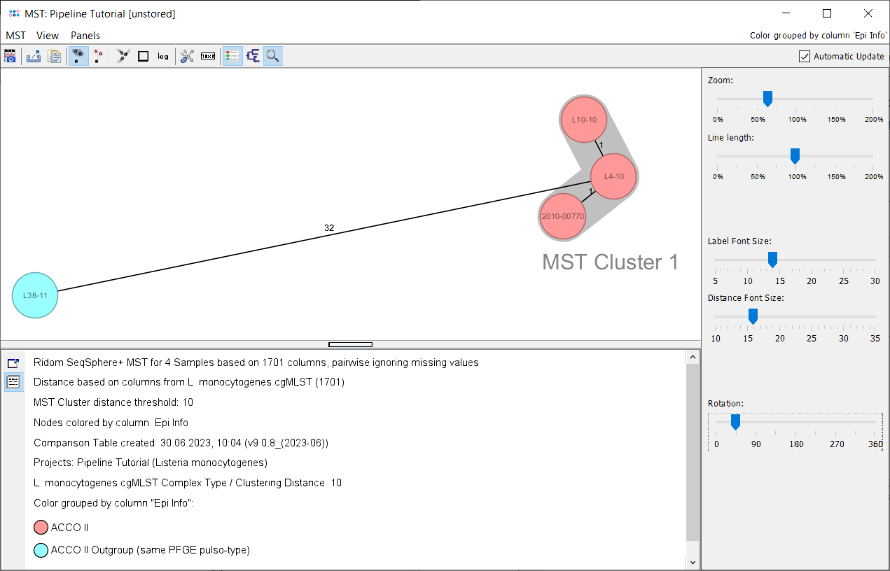Click the horizontal split pane handle
Viewport: 890px width, 571px height.
tap(351, 345)
